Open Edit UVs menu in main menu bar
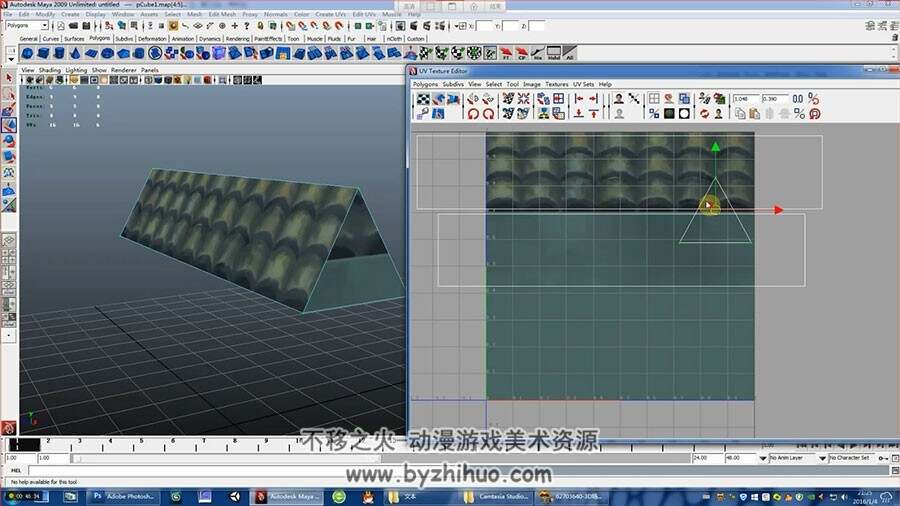 [364, 14]
